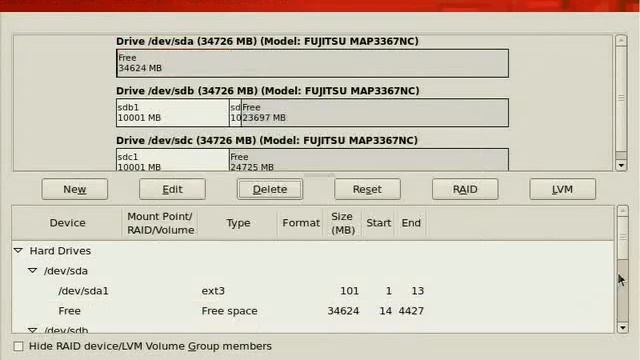Click the 'Free space' type cell
Screen dimensions: 640x360
tap(229, 311)
